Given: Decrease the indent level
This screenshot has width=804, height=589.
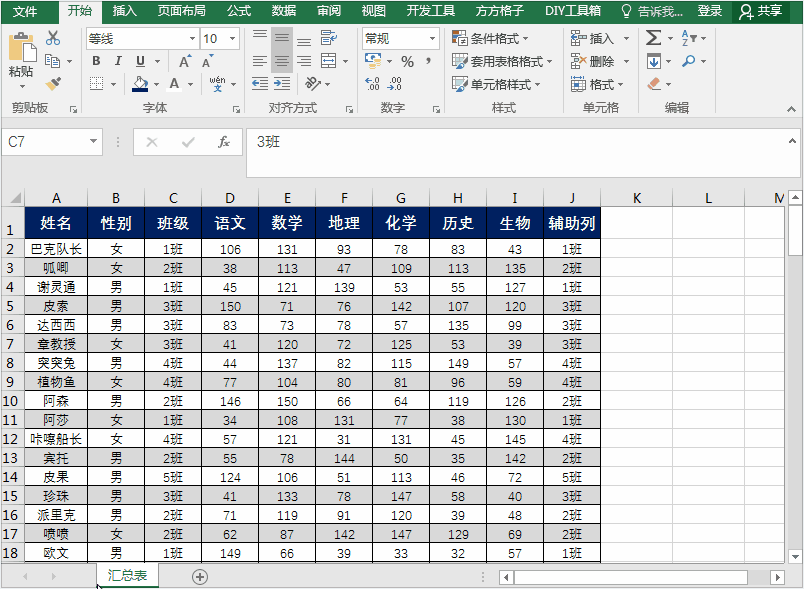Looking at the screenshot, I should point(260,84).
